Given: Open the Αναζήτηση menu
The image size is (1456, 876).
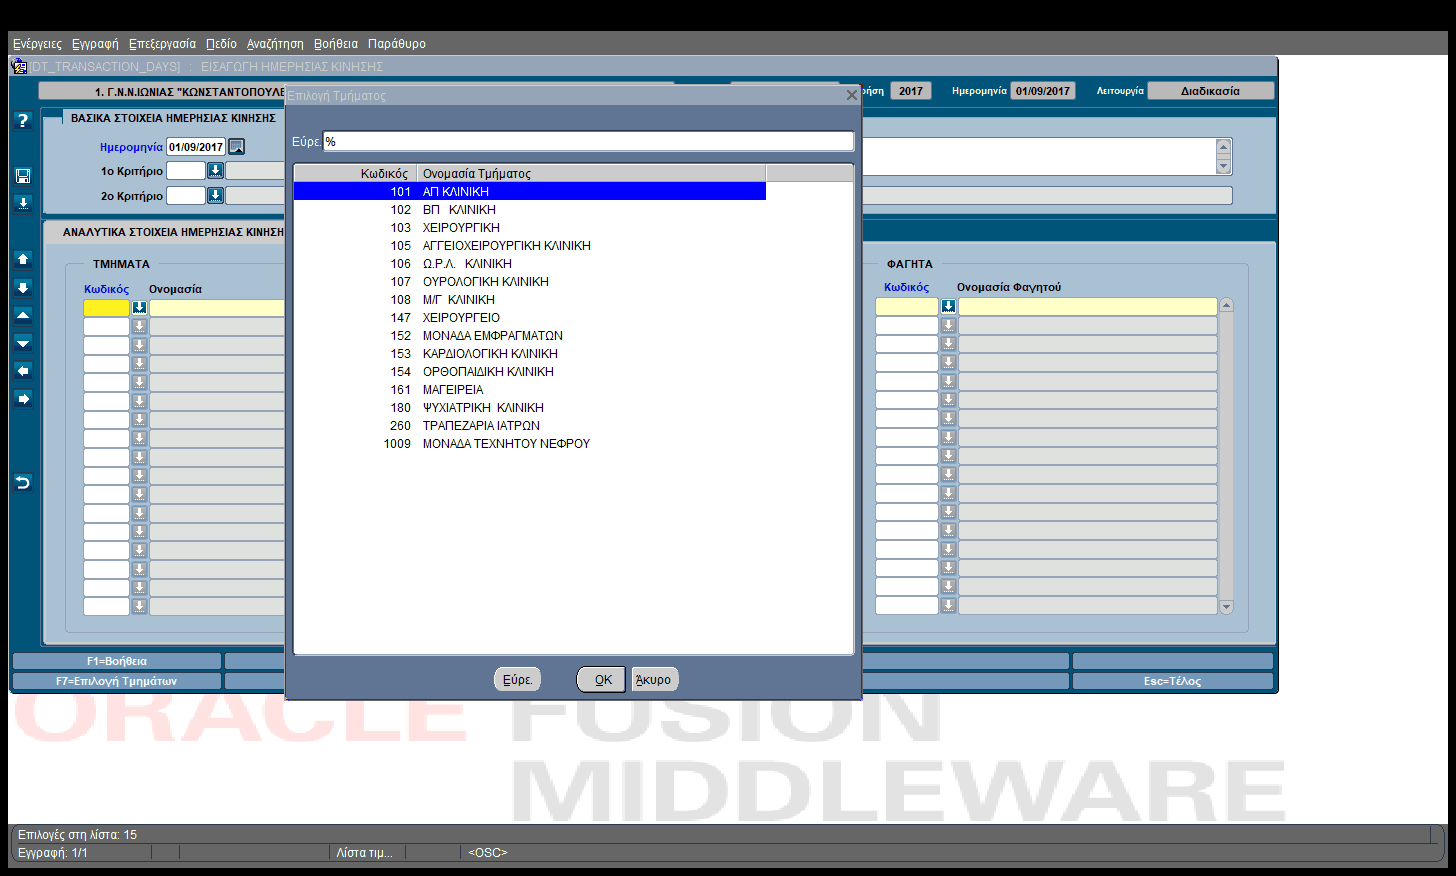Looking at the screenshot, I should coord(275,44).
